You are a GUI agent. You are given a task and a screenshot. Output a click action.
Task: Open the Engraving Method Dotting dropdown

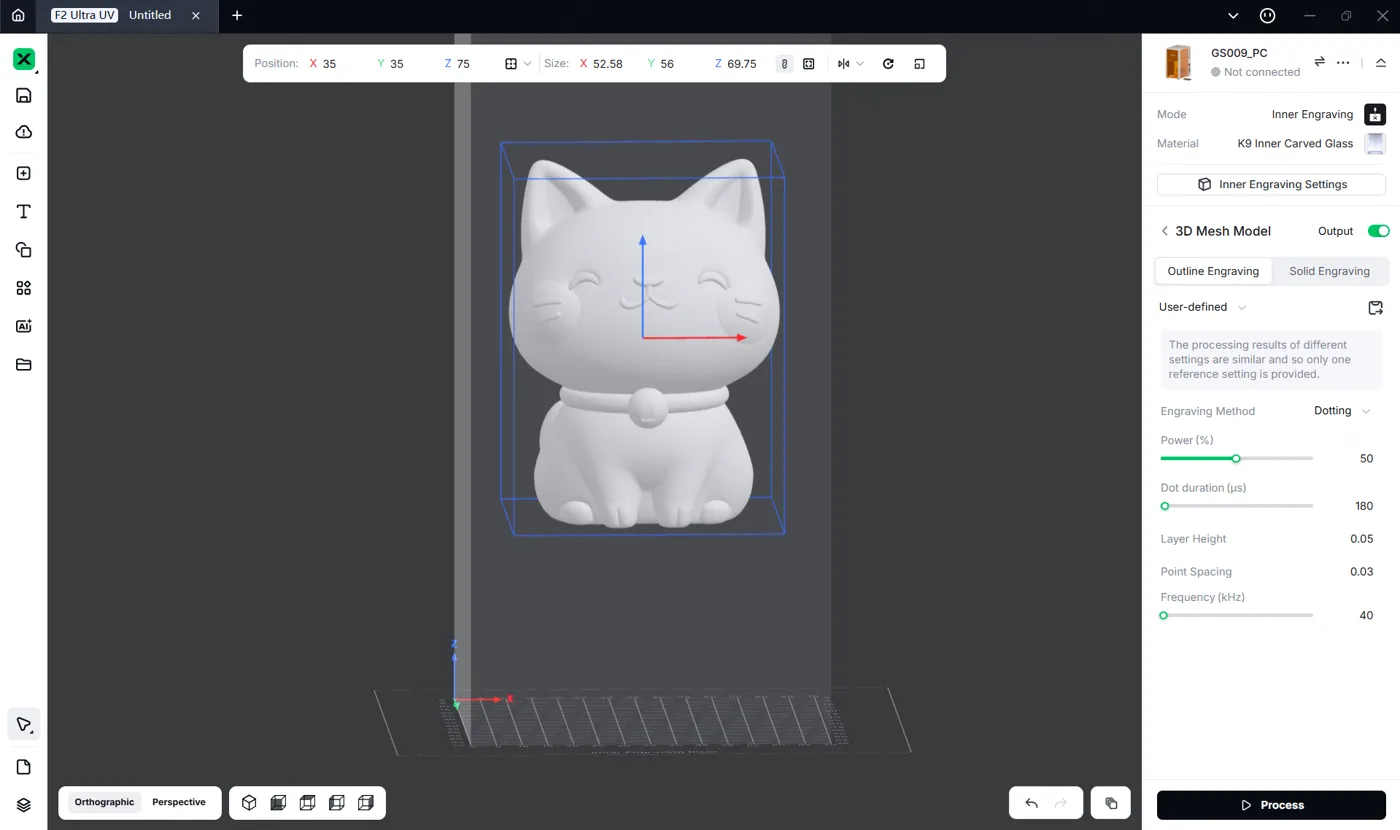(x=1342, y=411)
